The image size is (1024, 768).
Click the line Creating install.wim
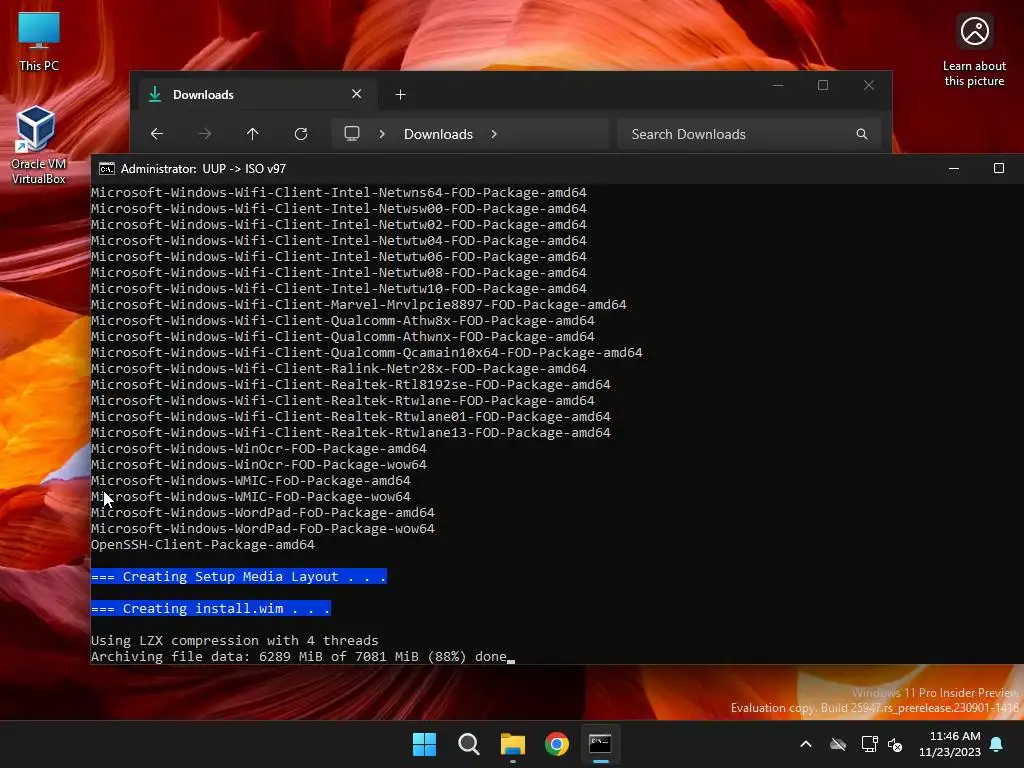tap(210, 608)
